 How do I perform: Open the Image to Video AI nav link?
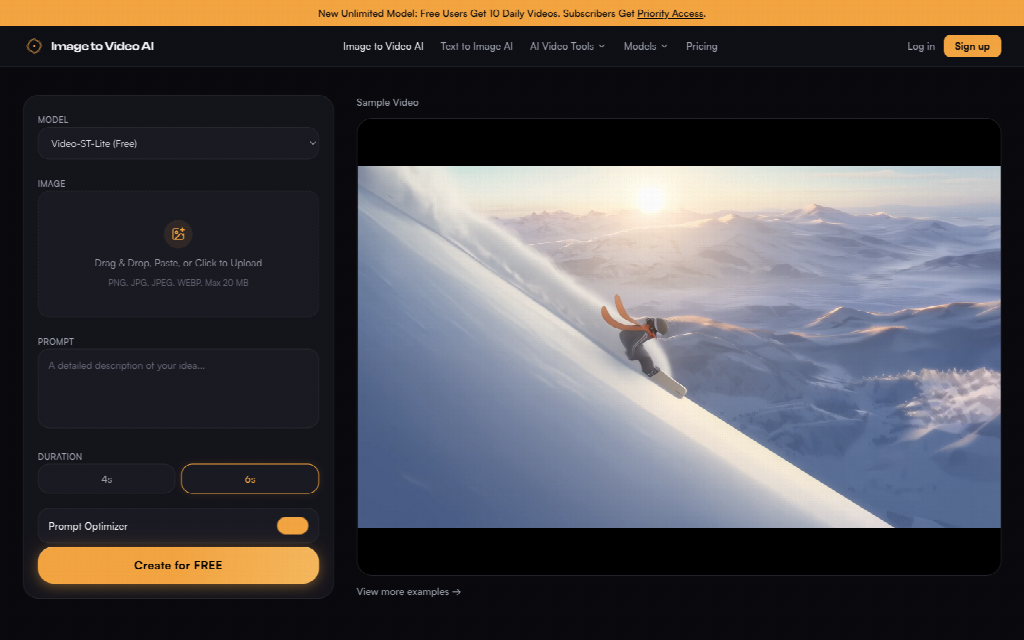[x=383, y=46]
